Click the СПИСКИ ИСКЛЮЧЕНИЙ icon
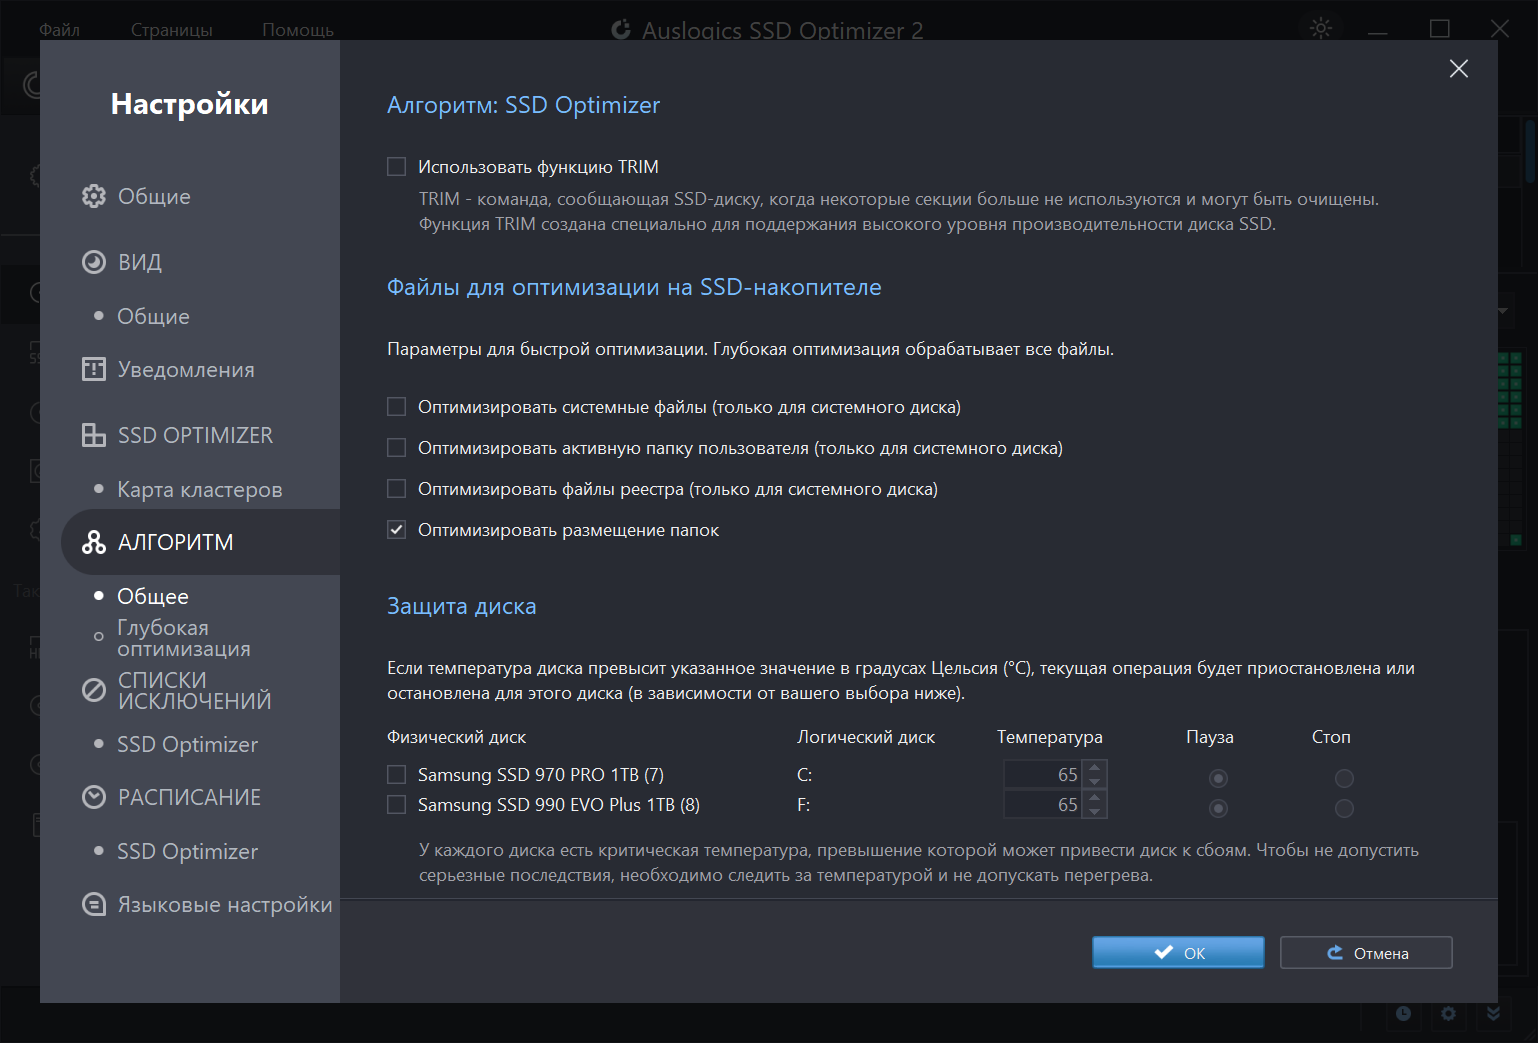The image size is (1538, 1043). pyautogui.click(x=93, y=690)
